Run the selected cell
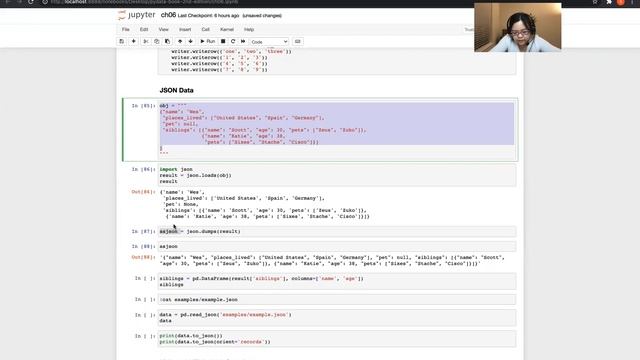This screenshot has height=360, width=640. pos(207,42)
